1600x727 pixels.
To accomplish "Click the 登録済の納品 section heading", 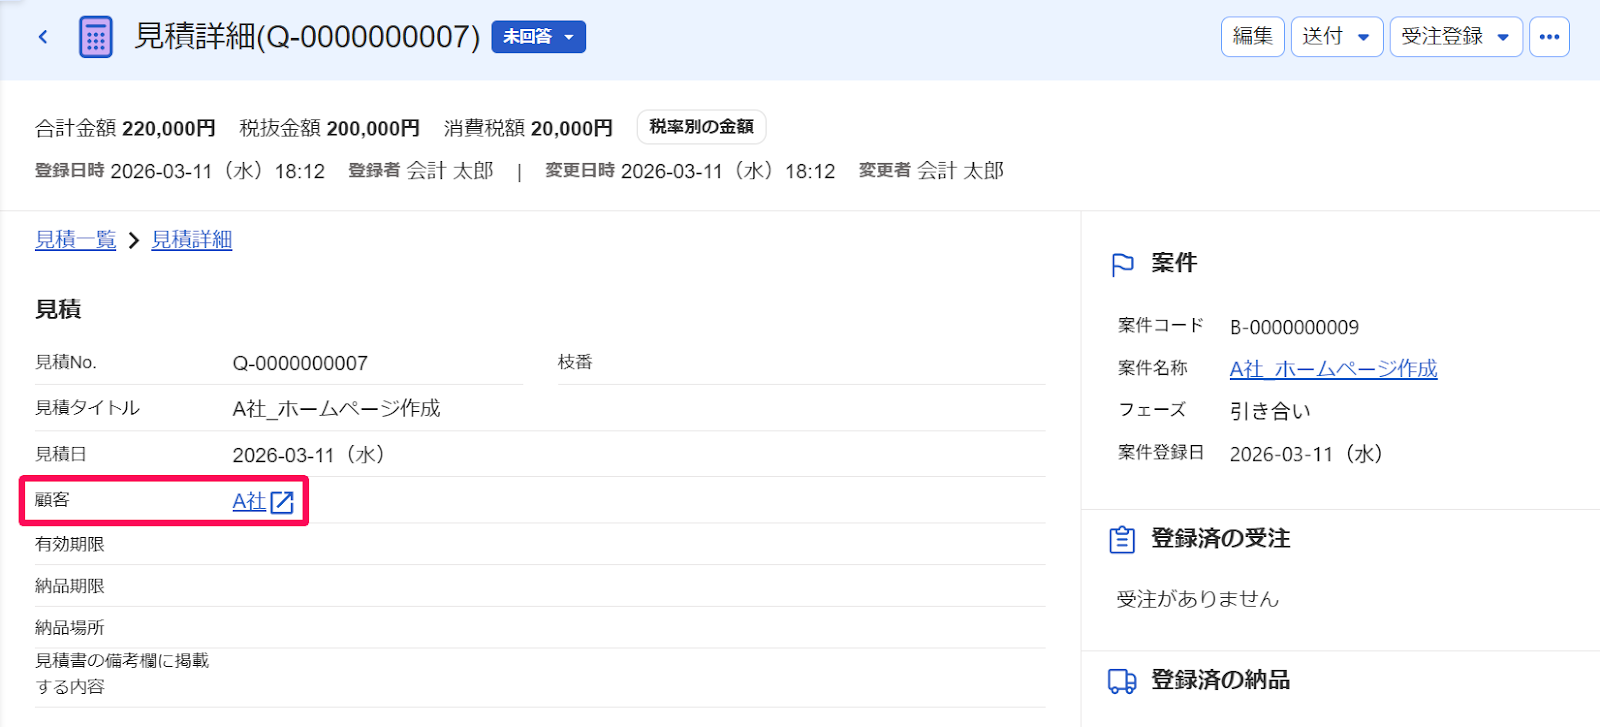I will pos(1220,680).
